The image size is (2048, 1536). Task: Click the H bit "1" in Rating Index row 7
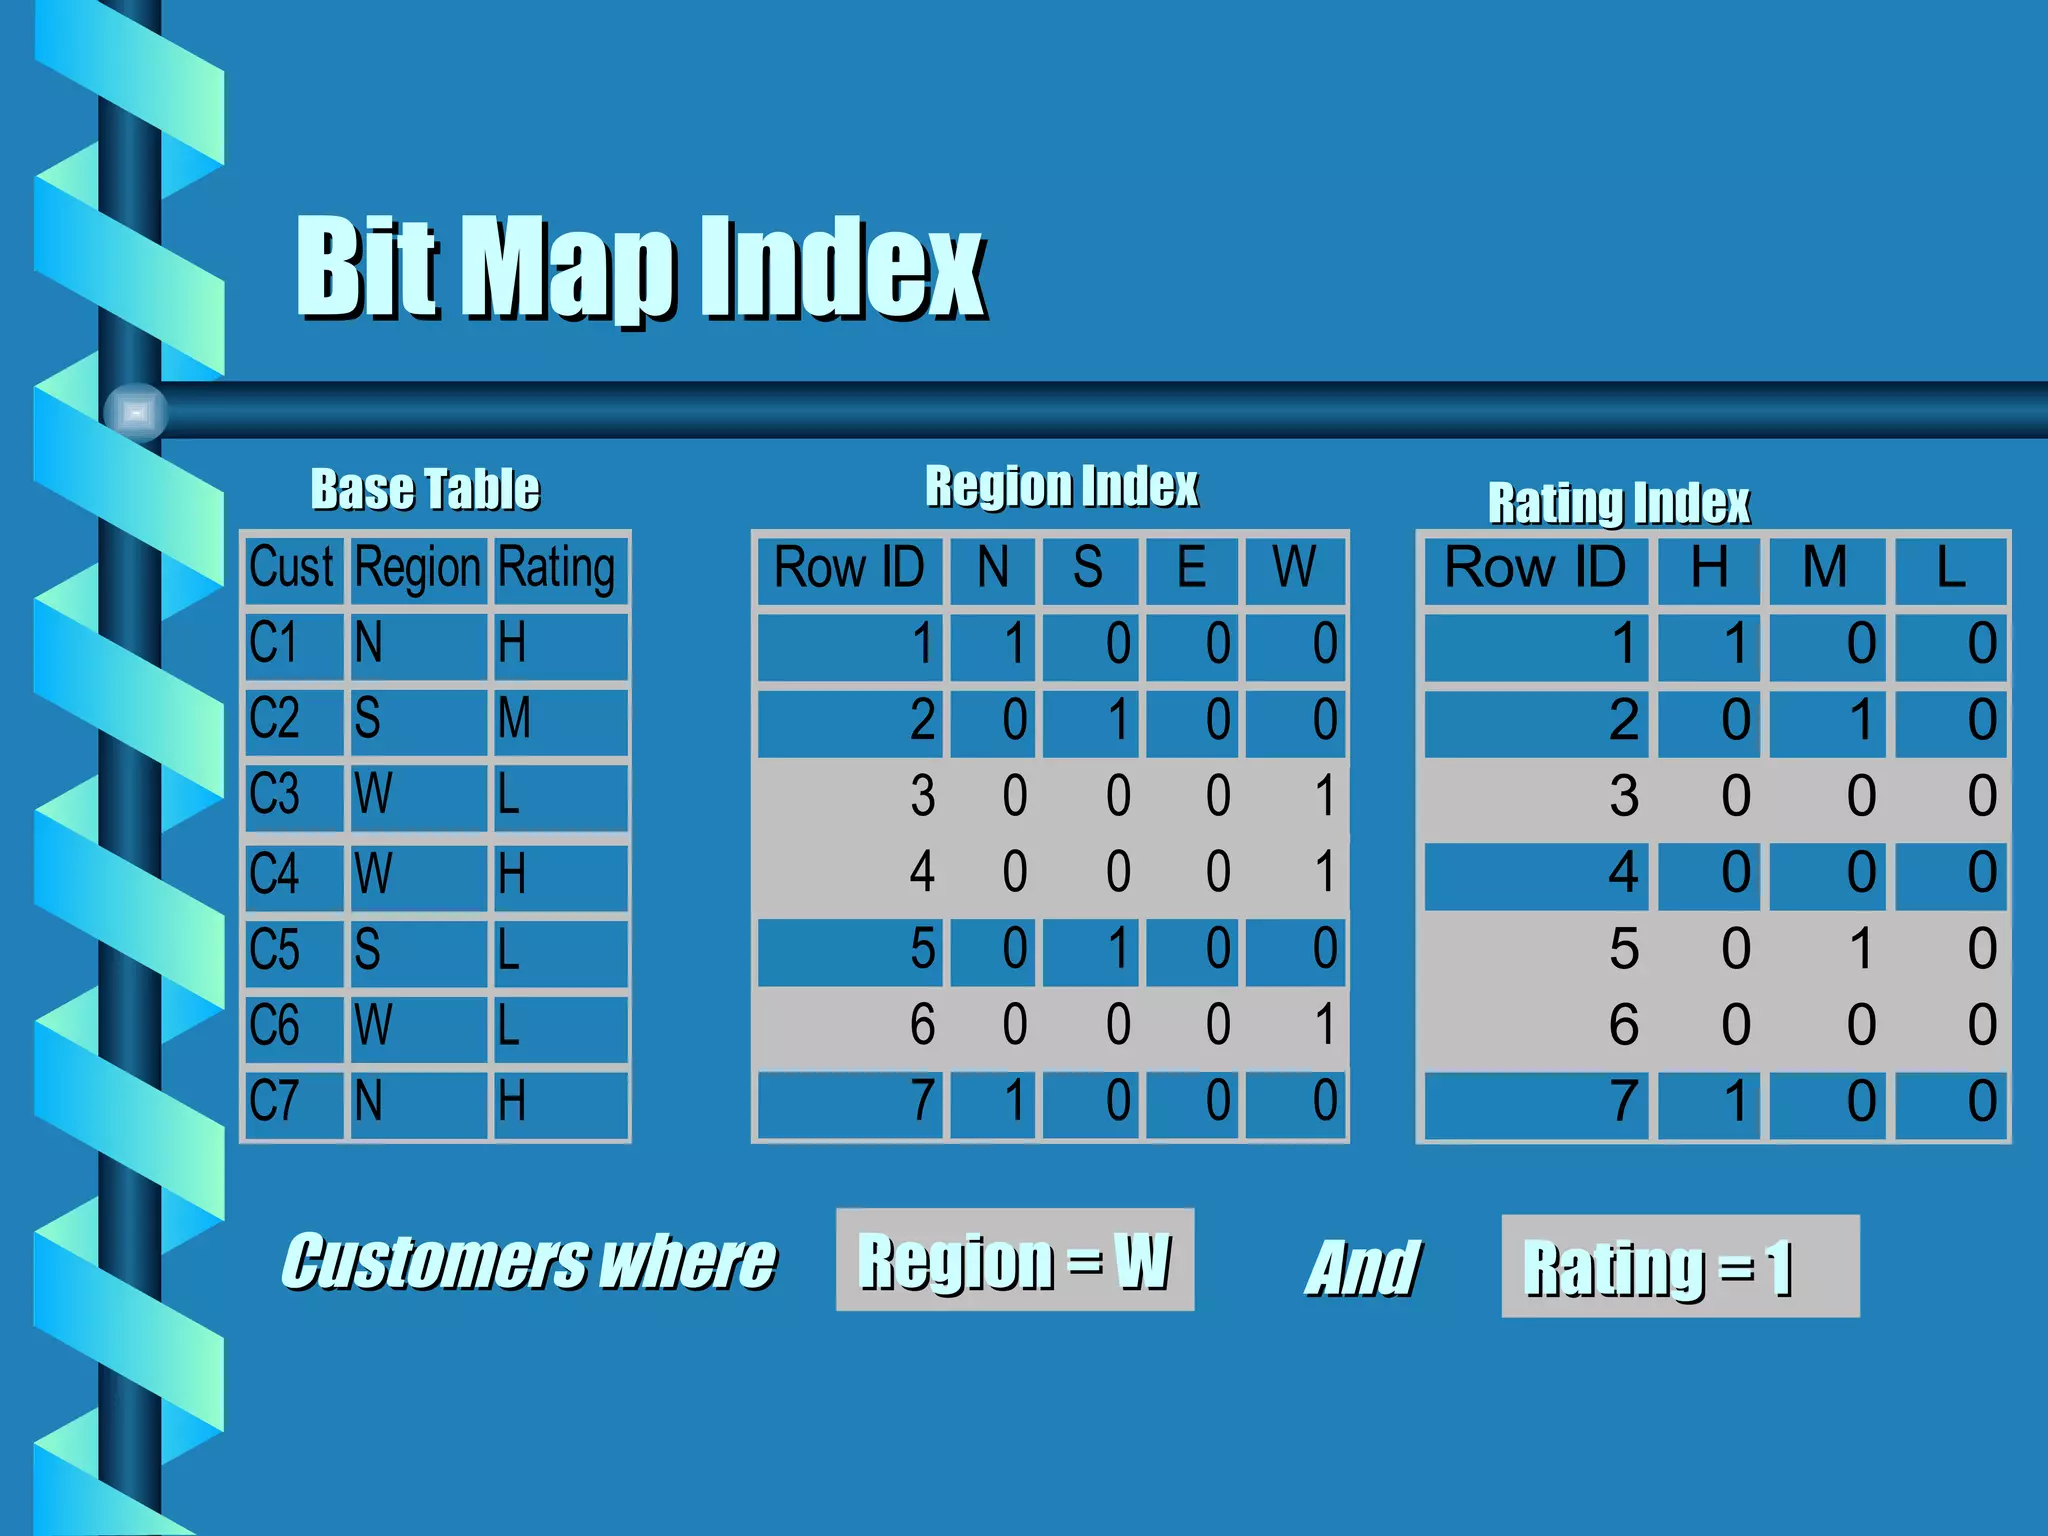(x=1709, y=1105)
